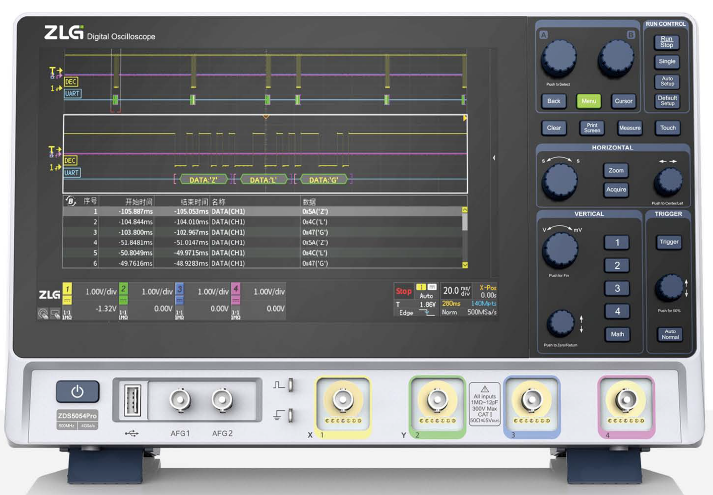Toggle the Touch screen button
713x495 pixels.
point(667,128)
